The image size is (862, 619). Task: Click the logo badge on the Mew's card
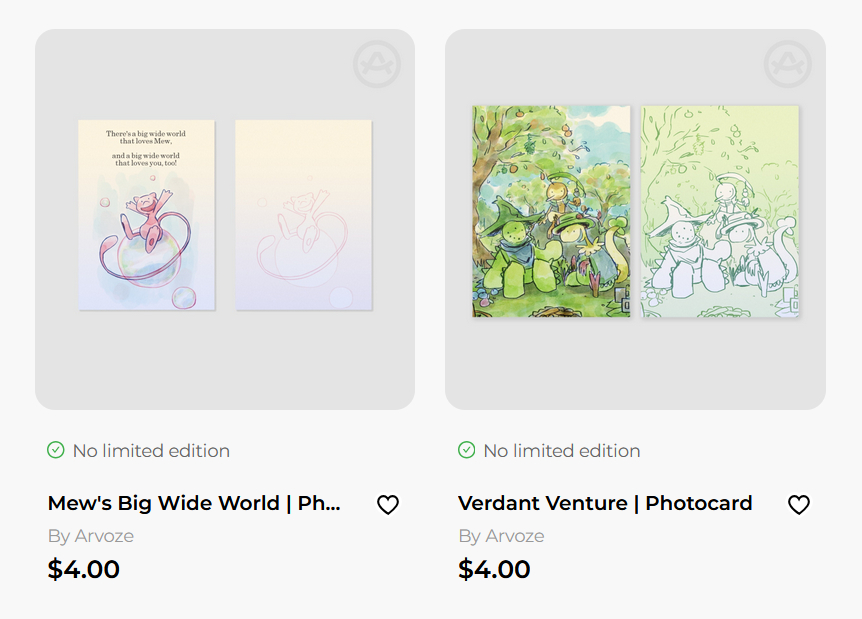coord(377,65)
